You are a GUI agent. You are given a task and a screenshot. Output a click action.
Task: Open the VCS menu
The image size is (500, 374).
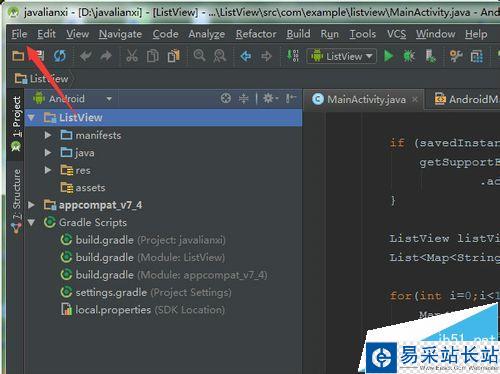396,34
